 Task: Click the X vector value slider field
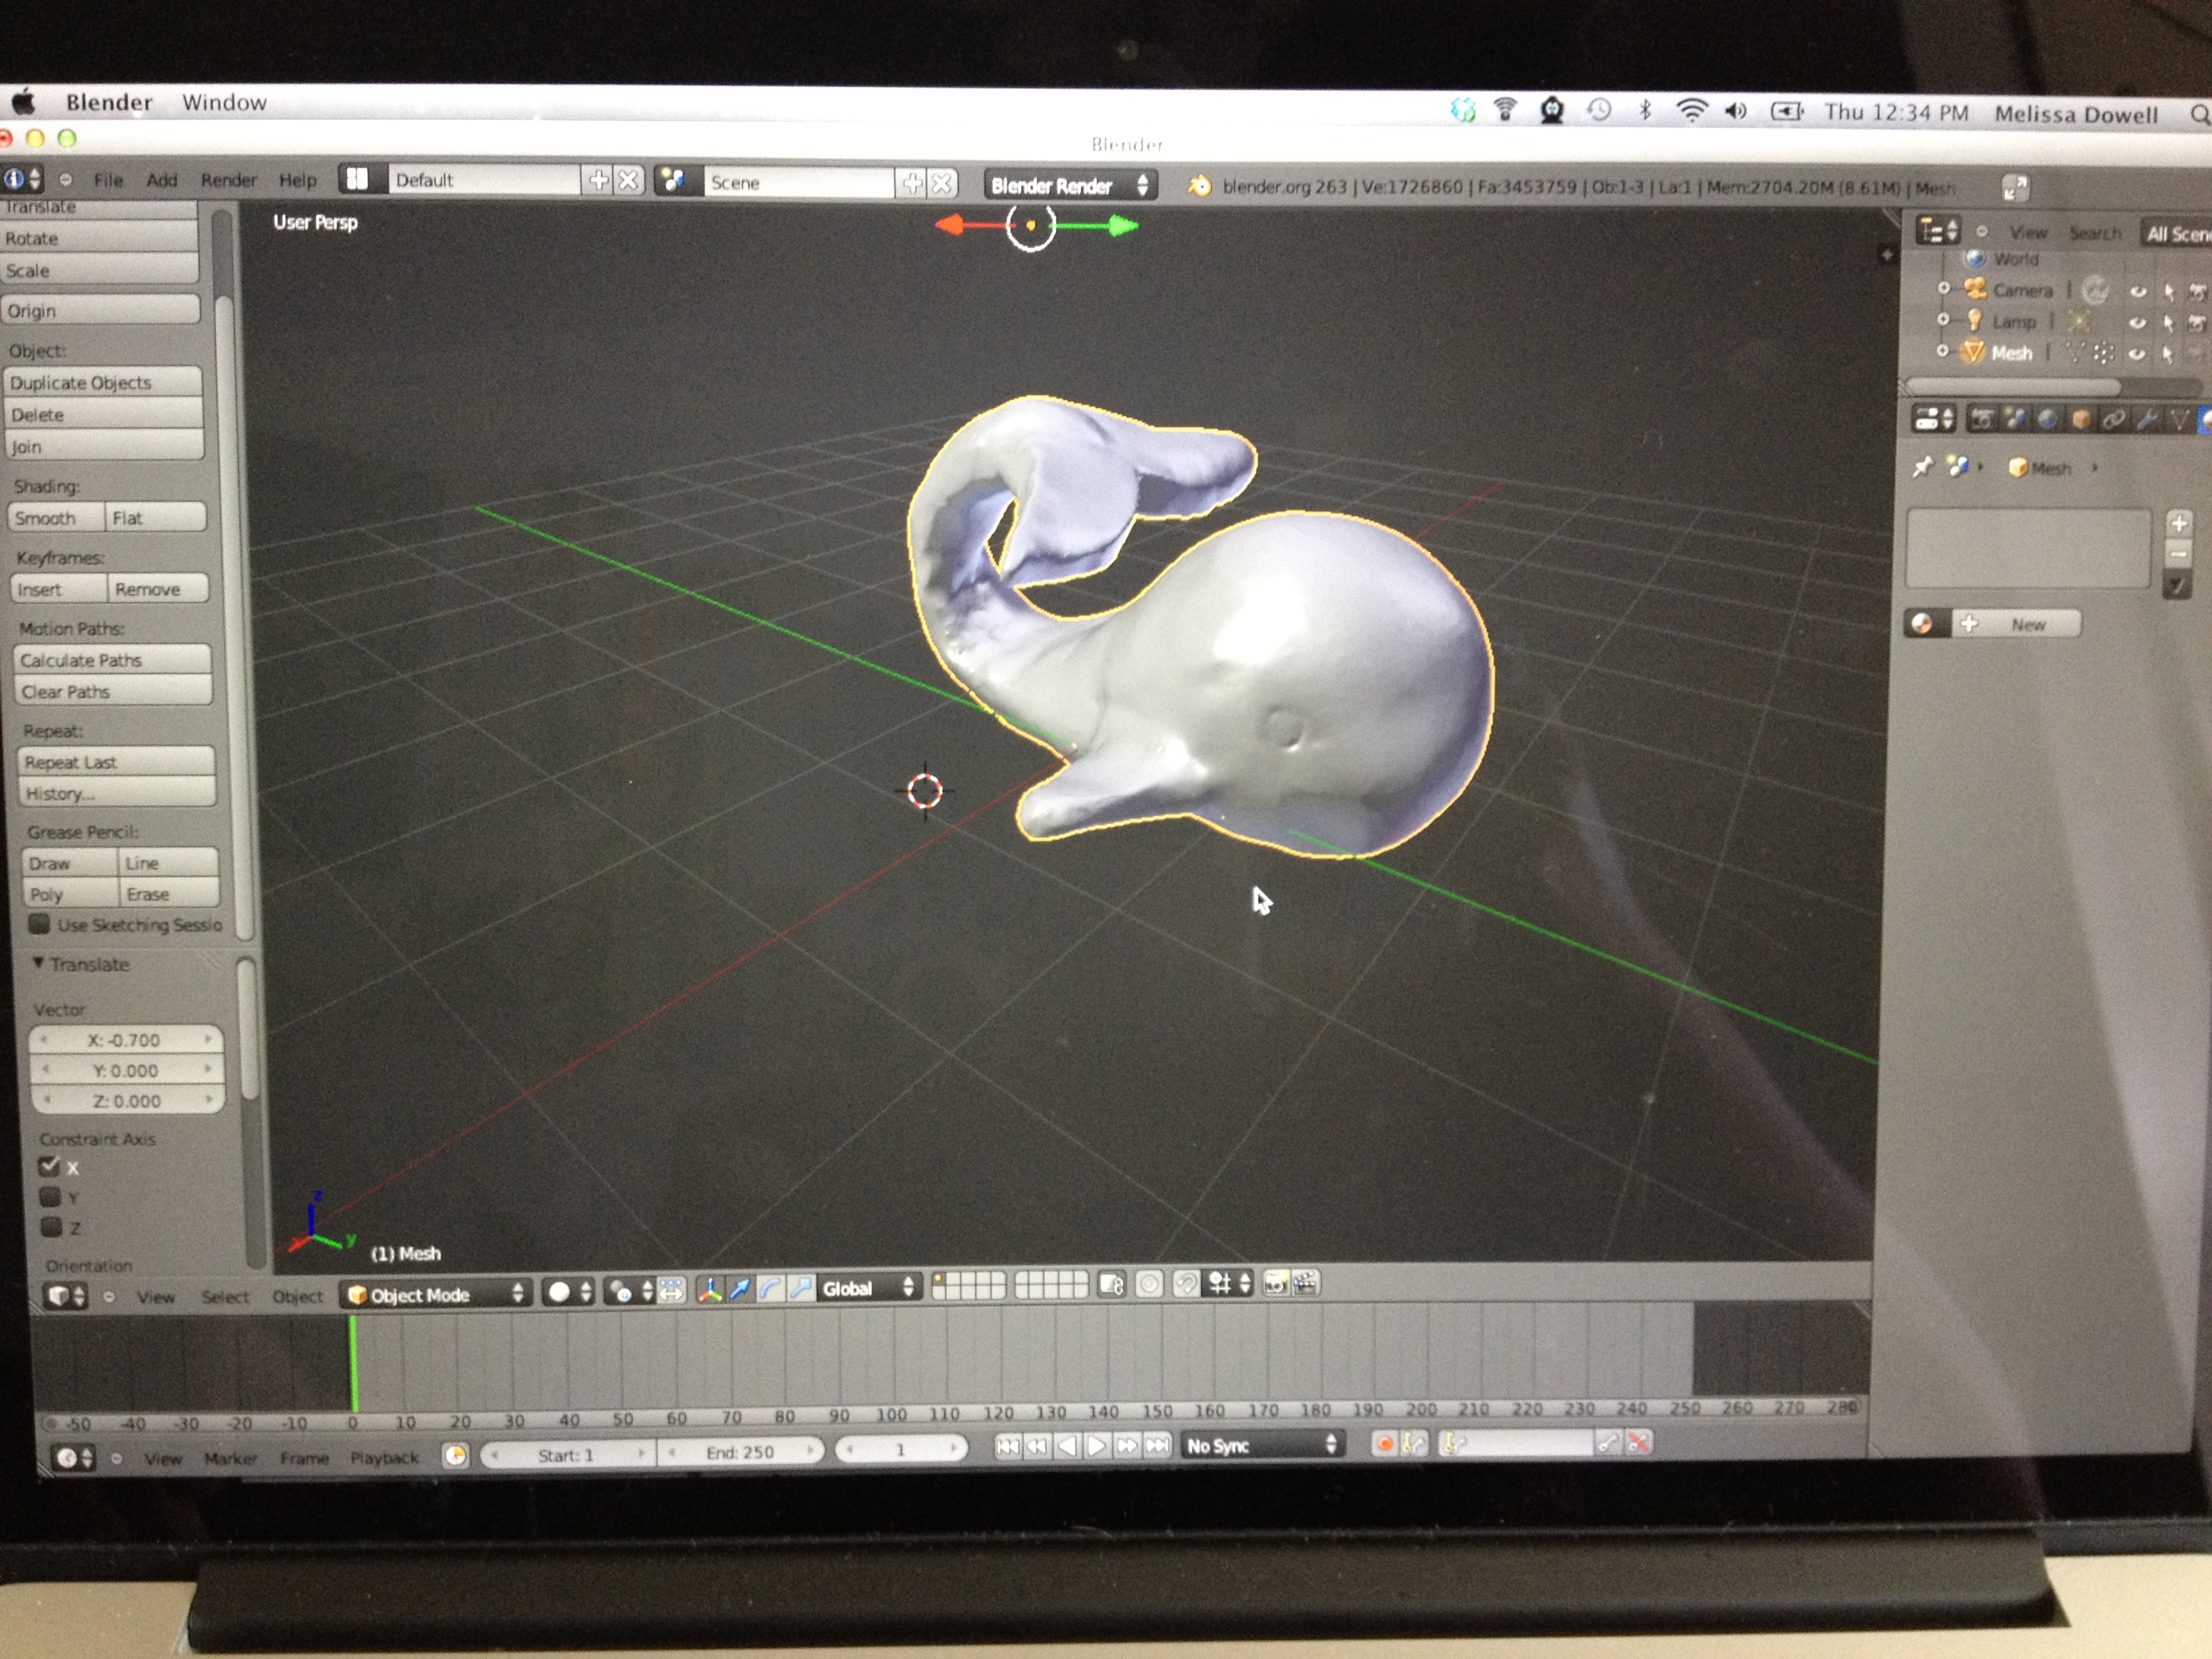tap(125, 1039)
